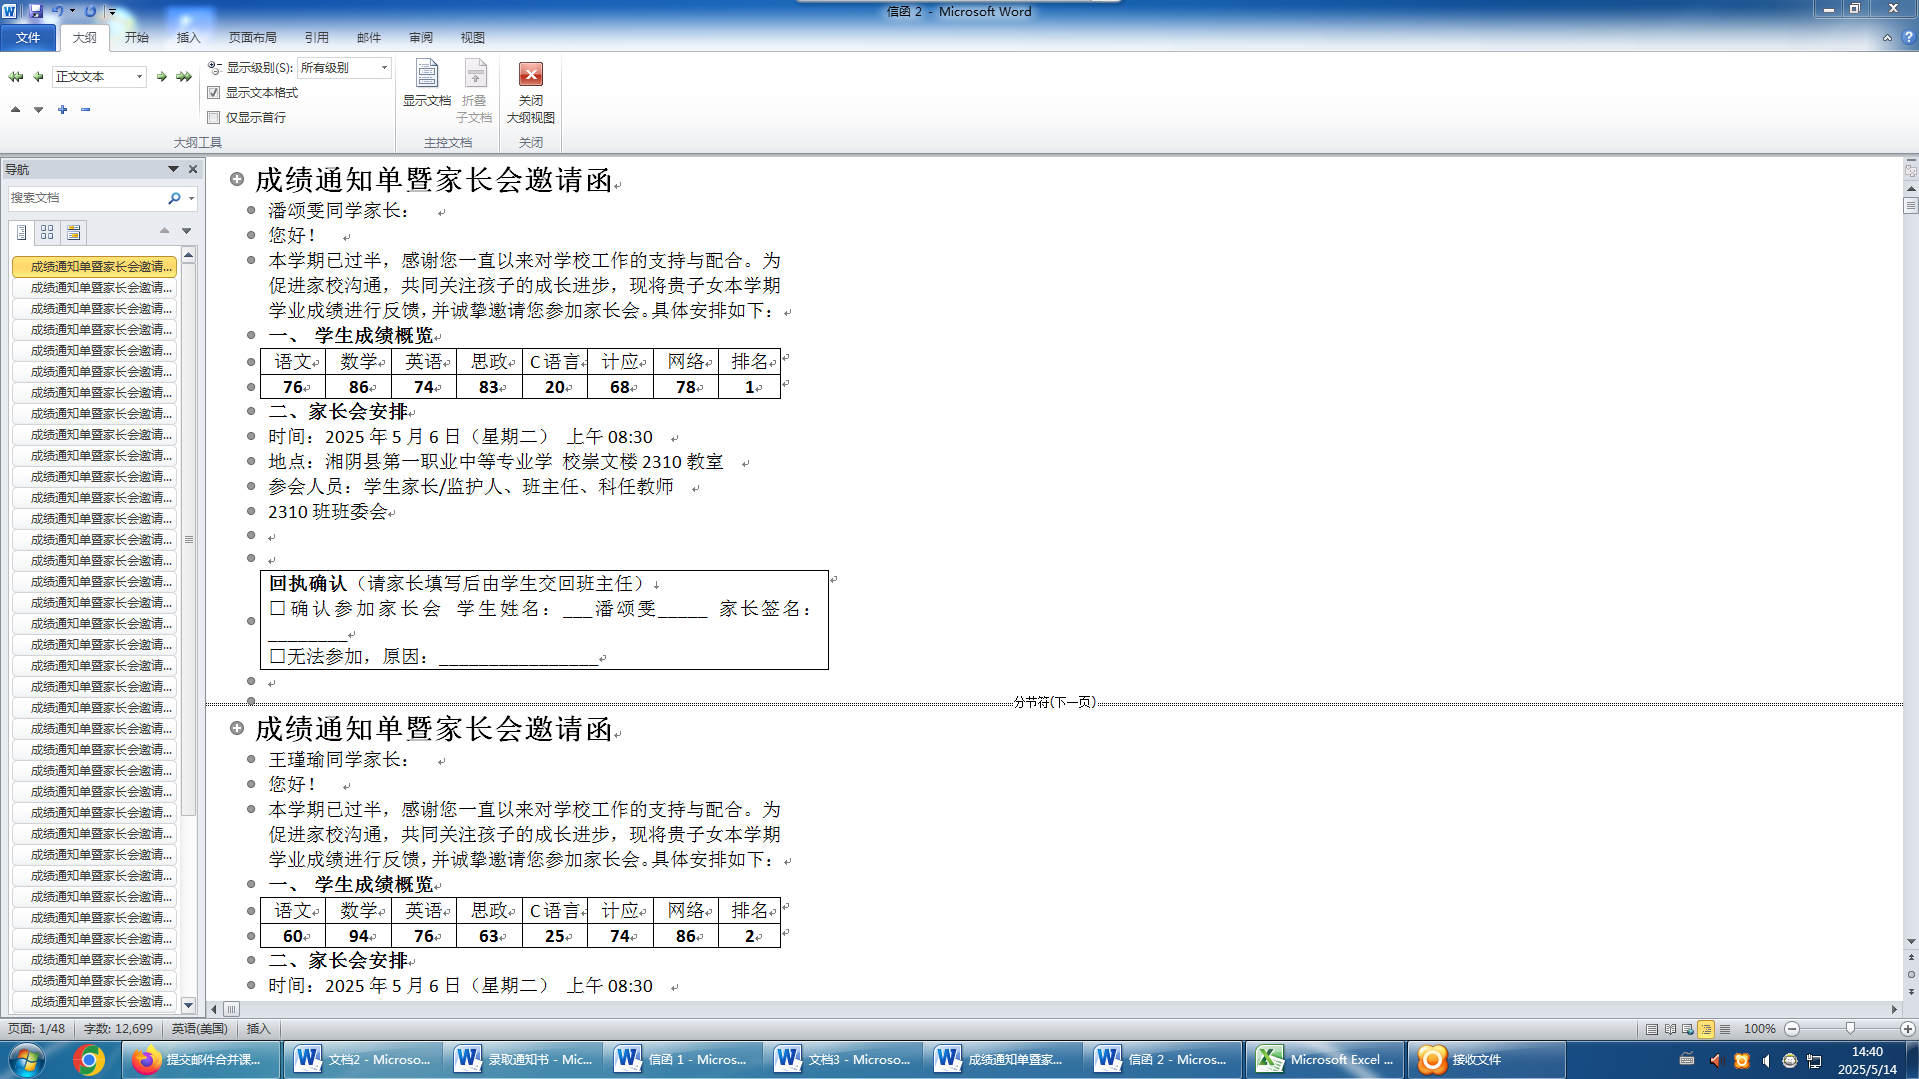The height and width of the screenshot is (1079, 1919).
Task: Expand outline item with plus icon
Action: pos(62,110)
